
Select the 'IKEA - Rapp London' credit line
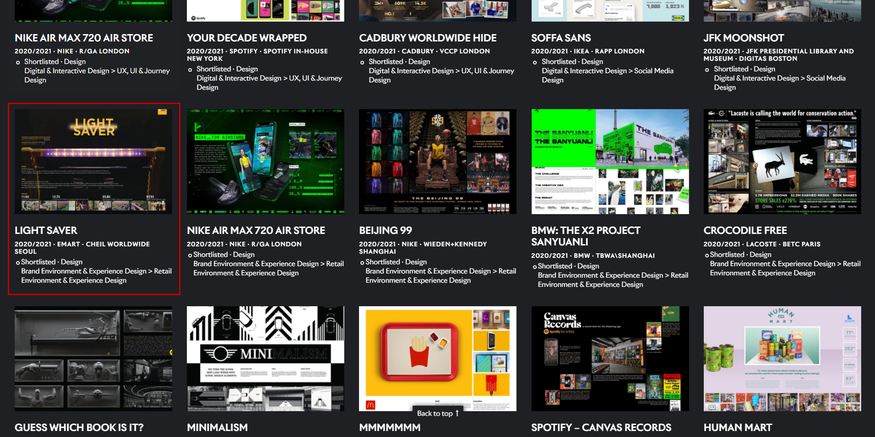[x=588, y=51]
